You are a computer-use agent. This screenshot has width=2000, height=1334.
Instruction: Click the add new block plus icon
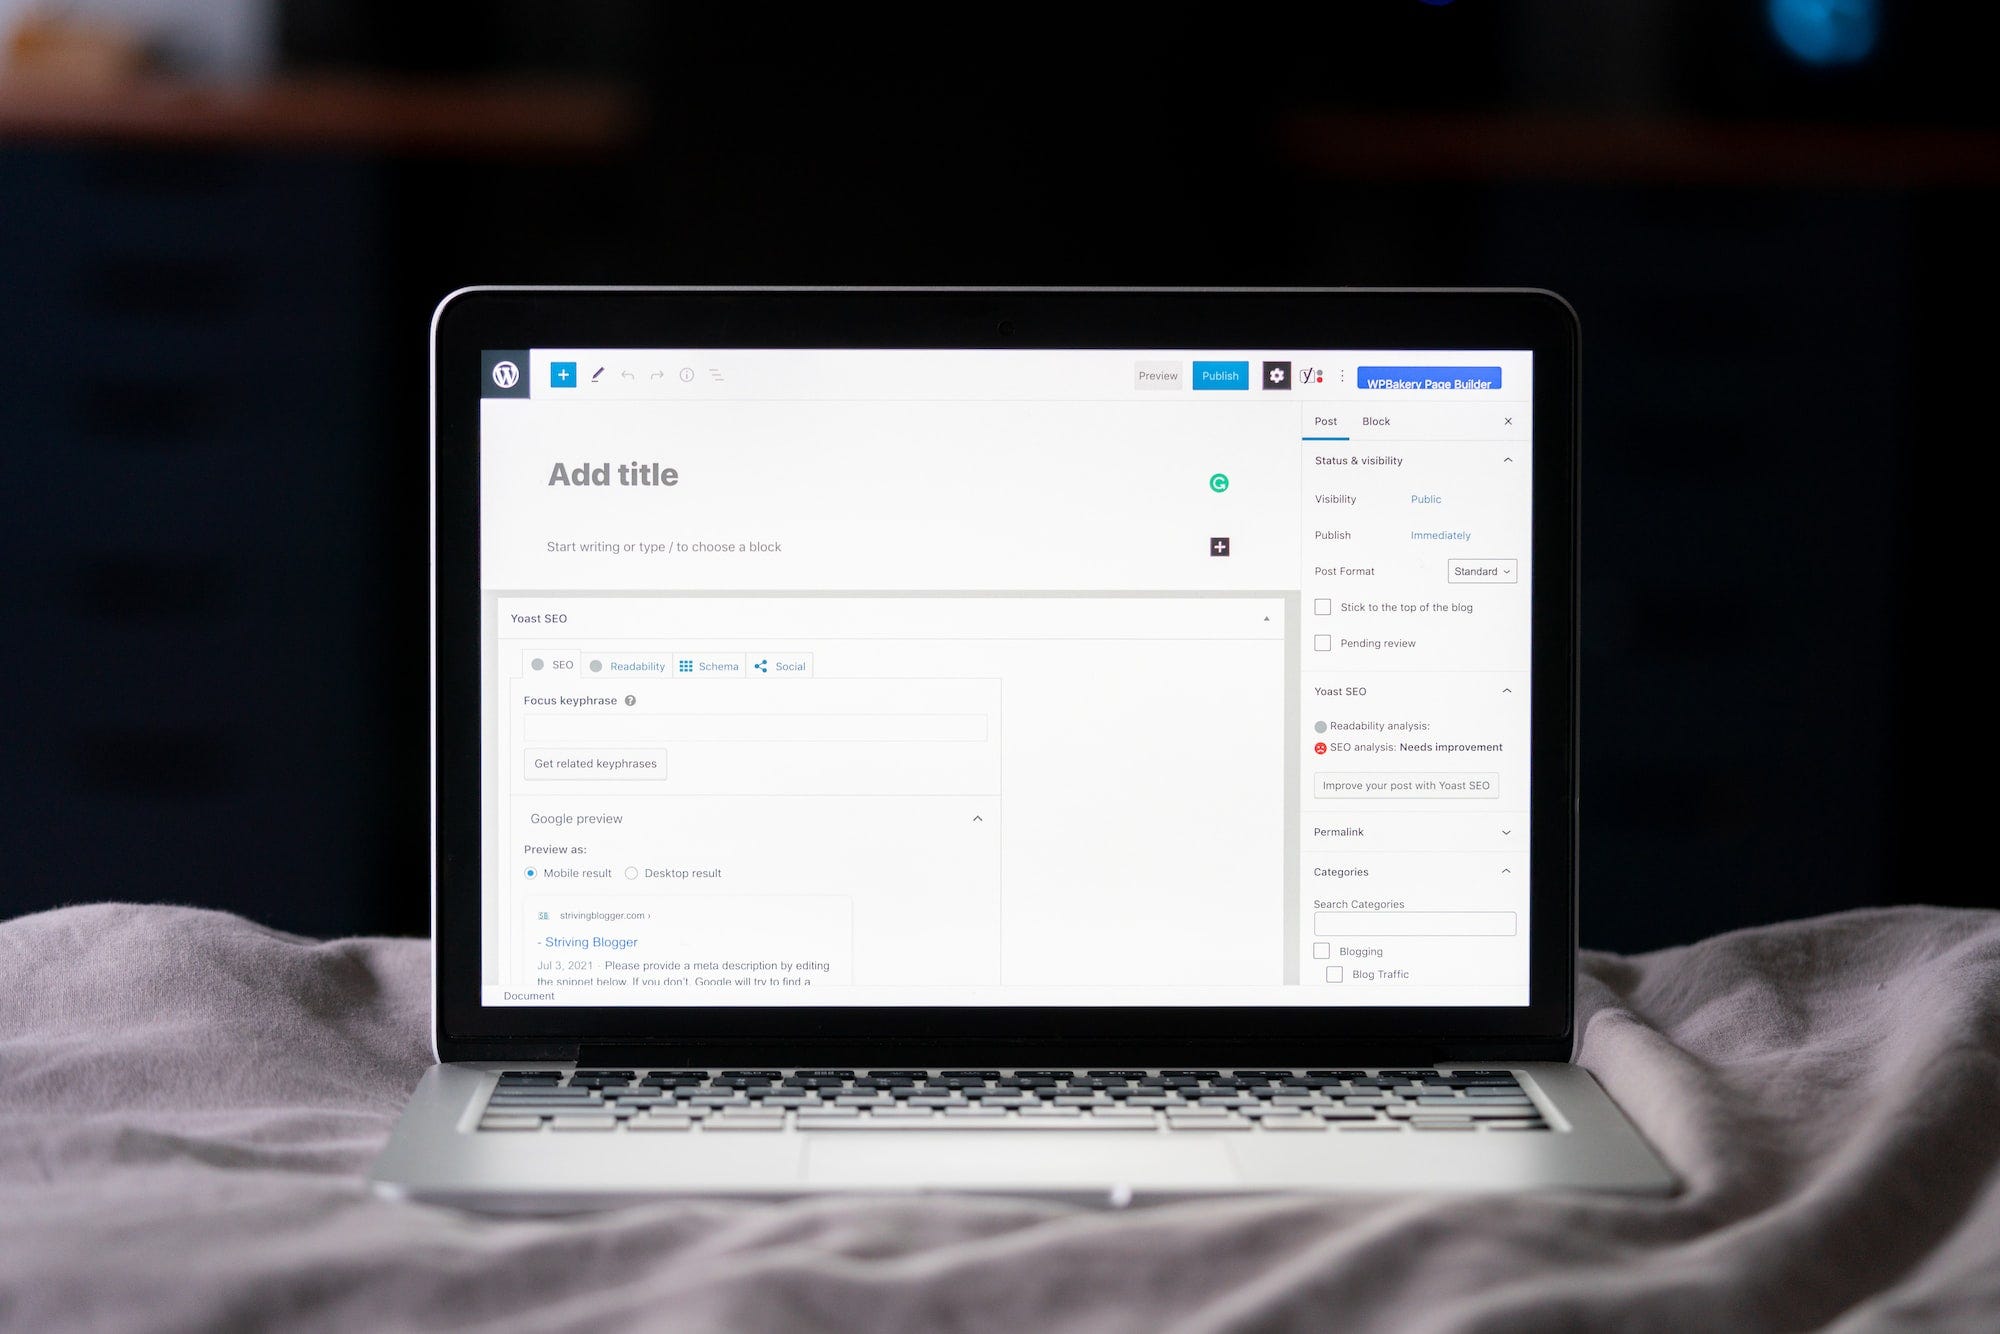click(562, 374)
